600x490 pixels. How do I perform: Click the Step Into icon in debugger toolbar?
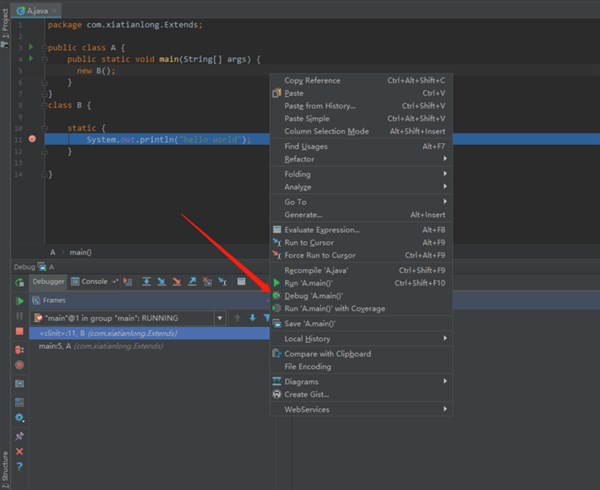pyautogui.click(x=163, y=282)
